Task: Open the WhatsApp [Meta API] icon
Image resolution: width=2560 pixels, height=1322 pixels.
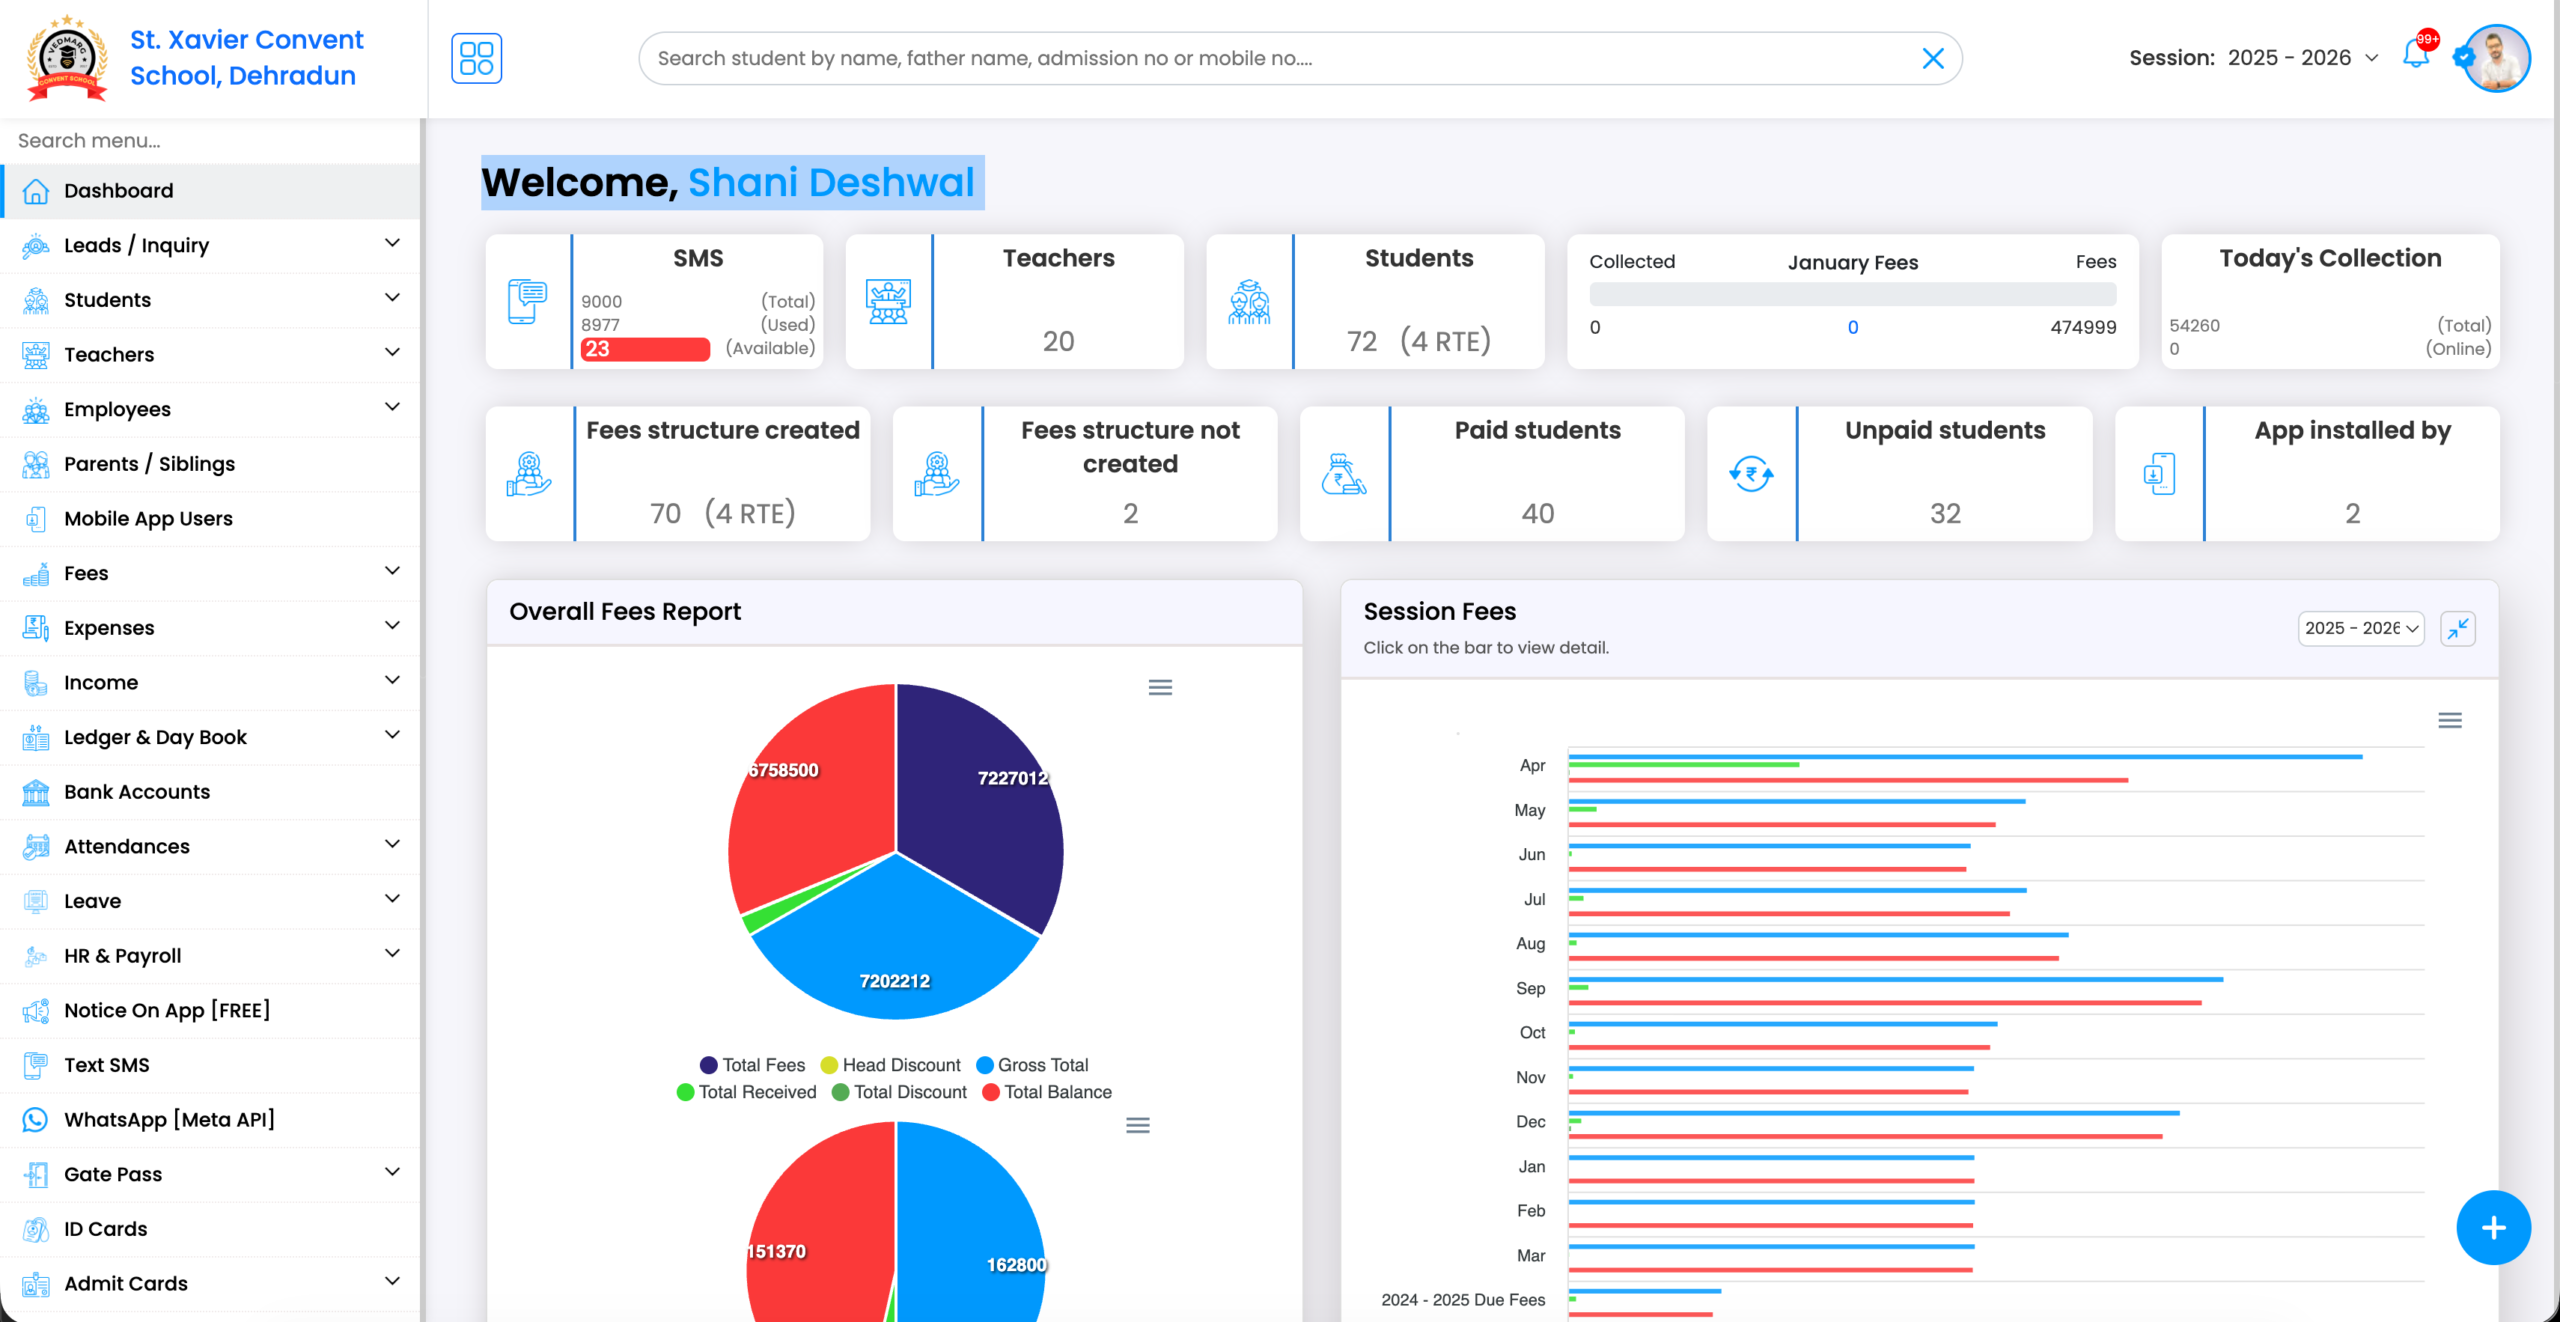Action: coord(35,1119)
